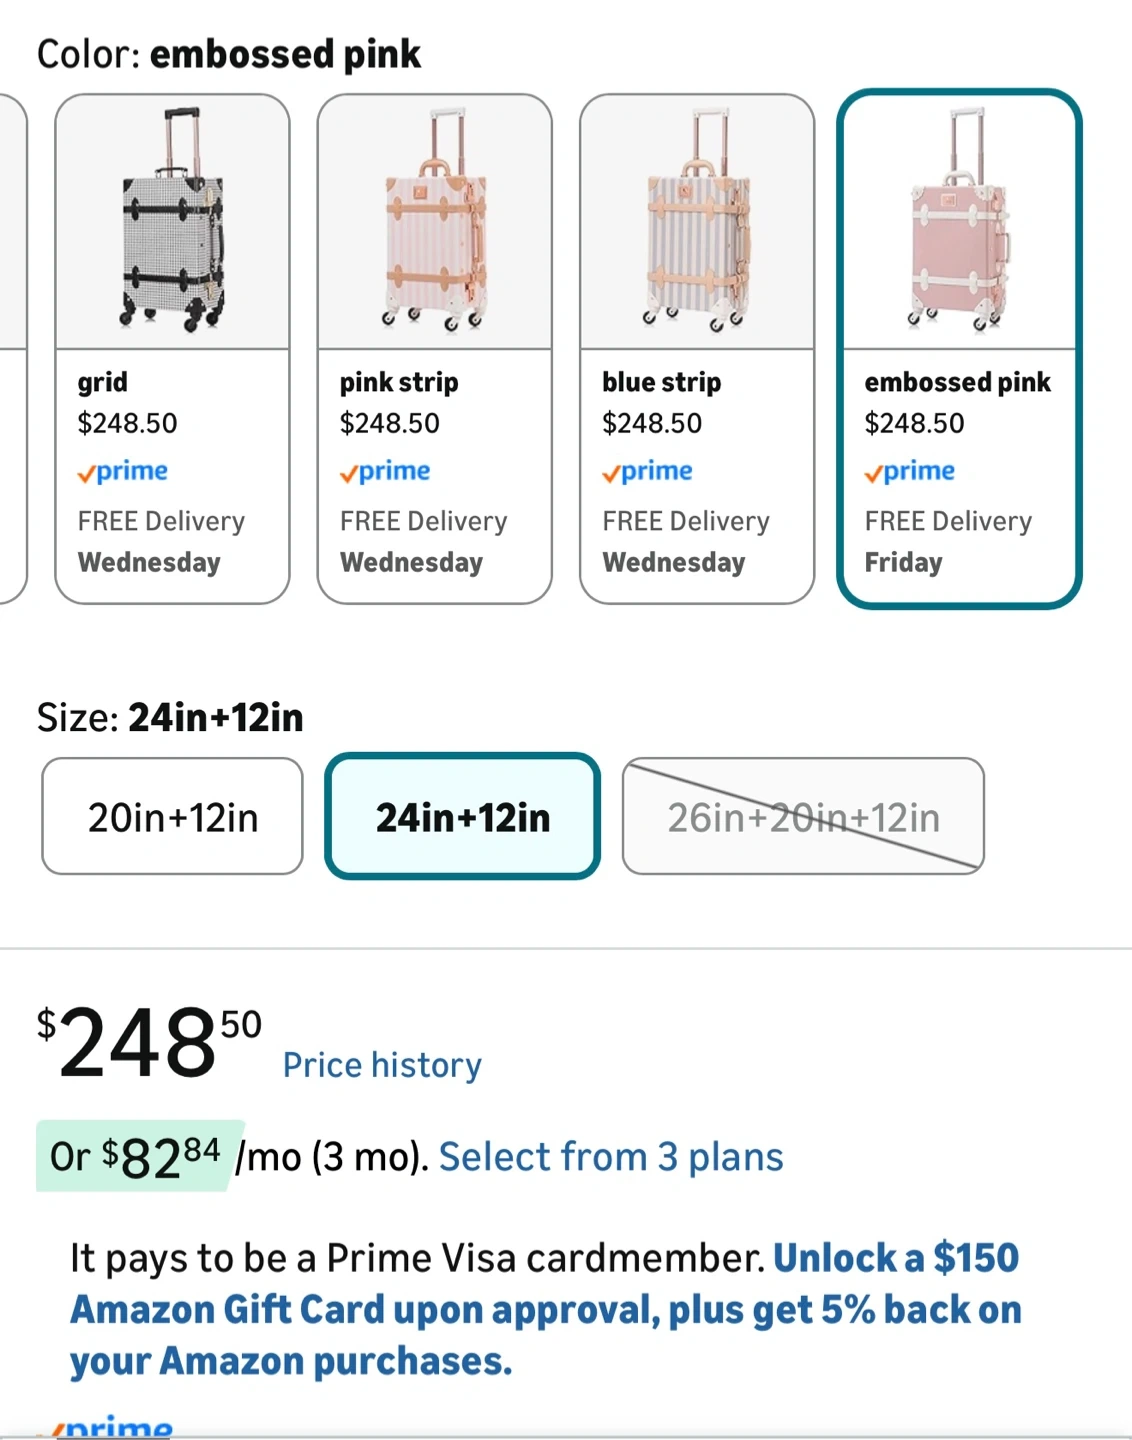Tap the embossed pink suitcase image

tap(959, 222)
